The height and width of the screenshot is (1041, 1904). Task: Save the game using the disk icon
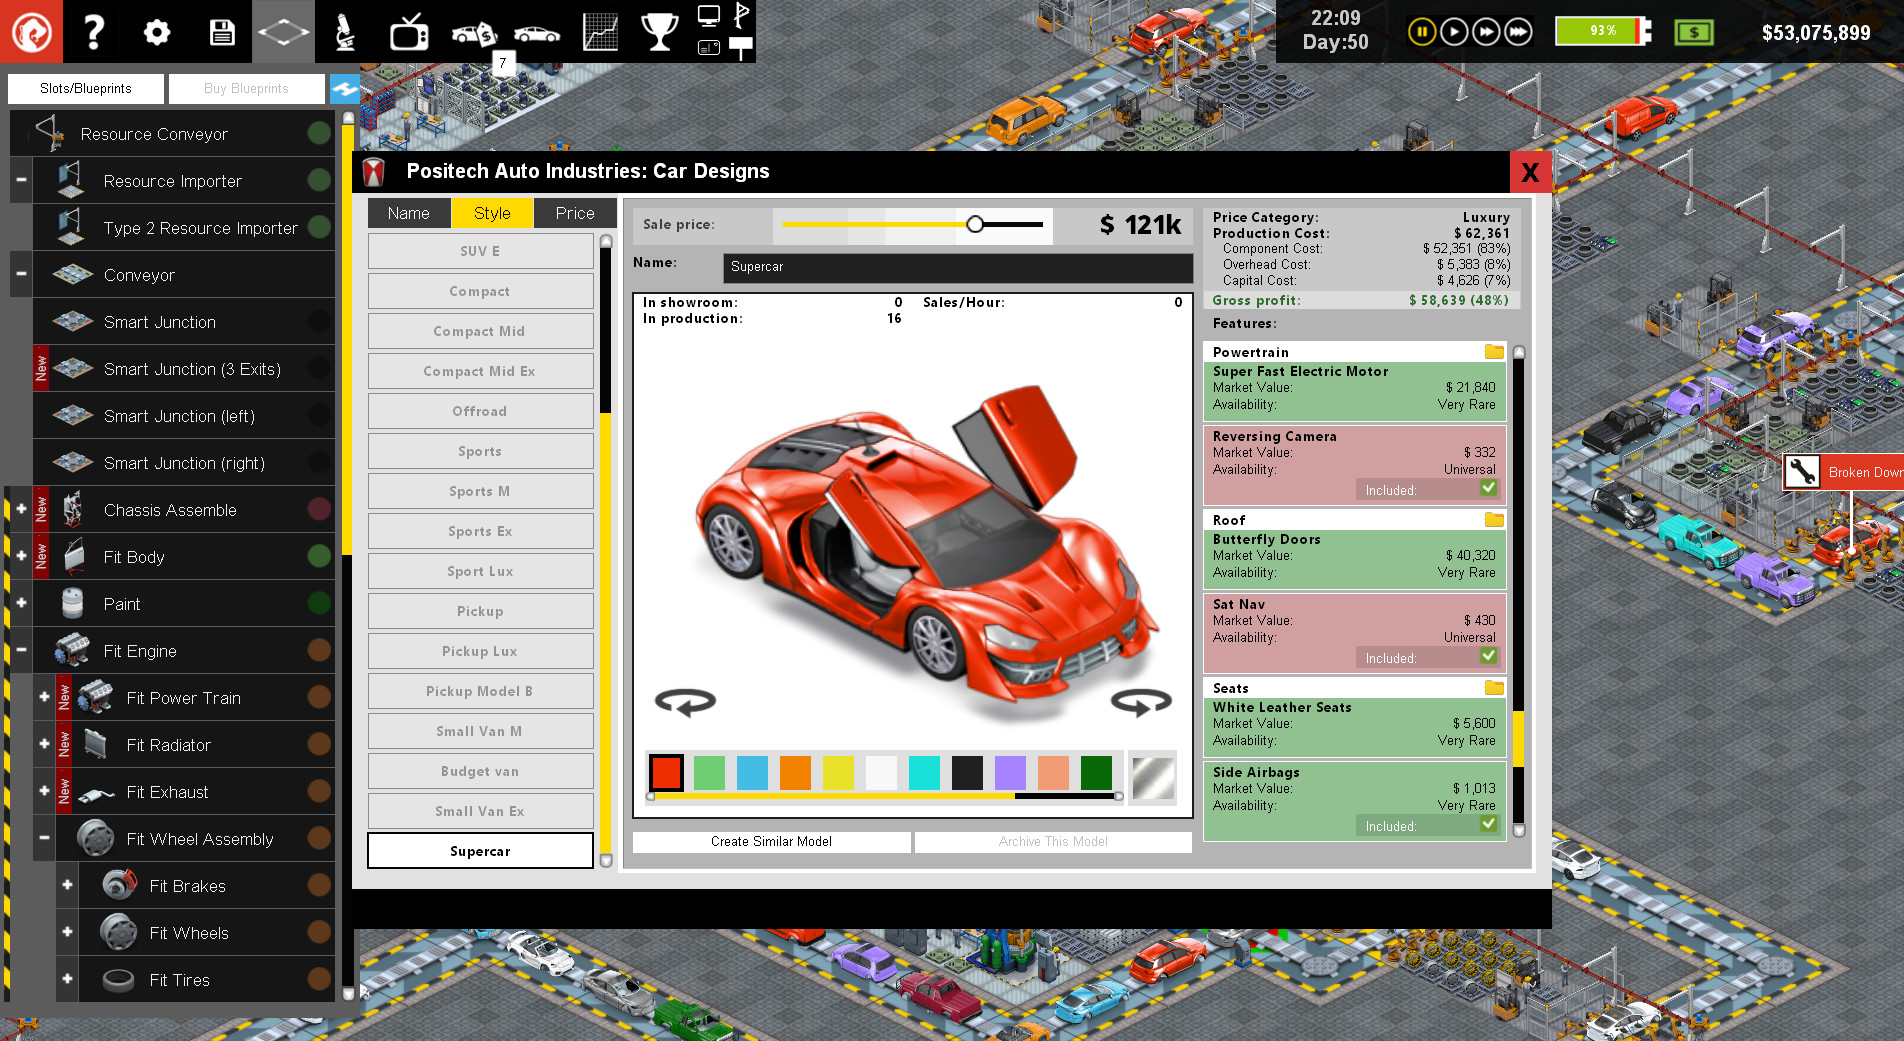coord(220,31)
